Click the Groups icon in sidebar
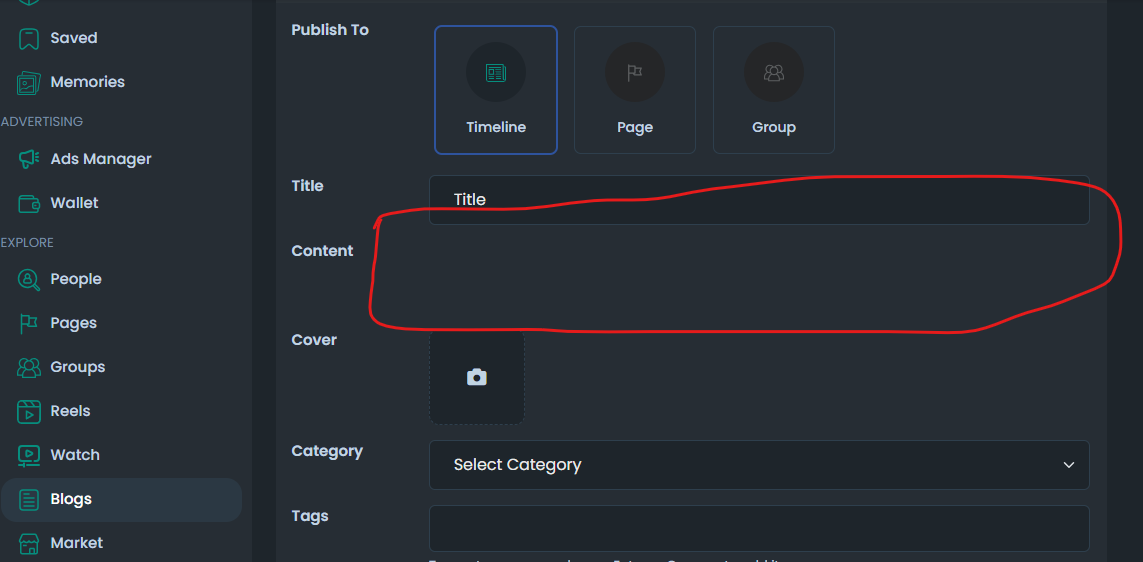This screenshot has width=1143, height=562. pyautogui.click(x=28, y=367)
